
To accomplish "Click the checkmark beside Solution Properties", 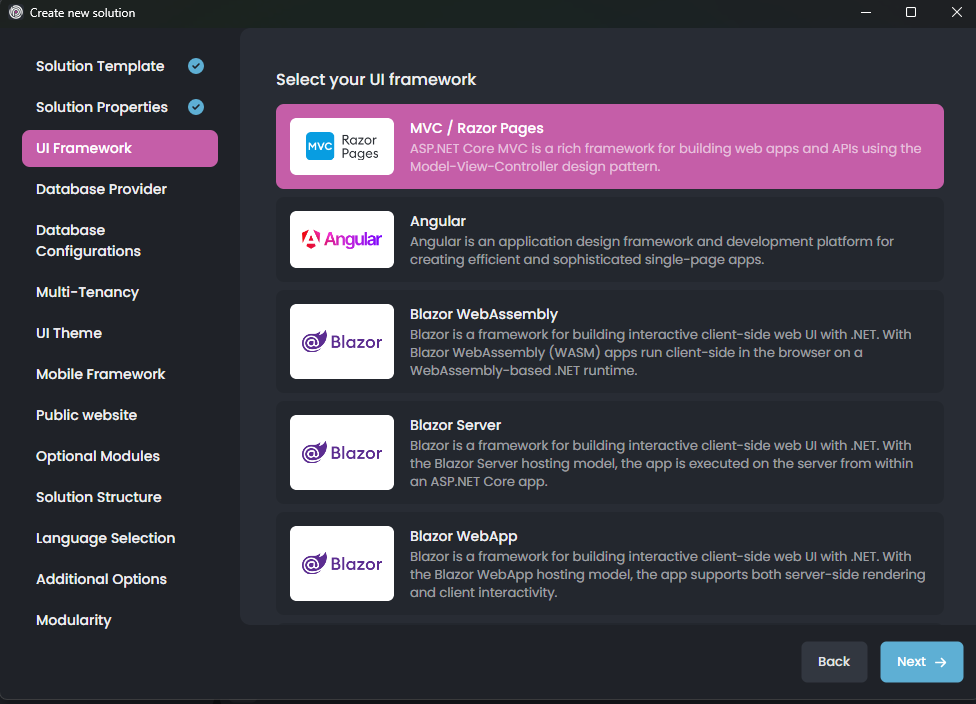I will point(196,107).
